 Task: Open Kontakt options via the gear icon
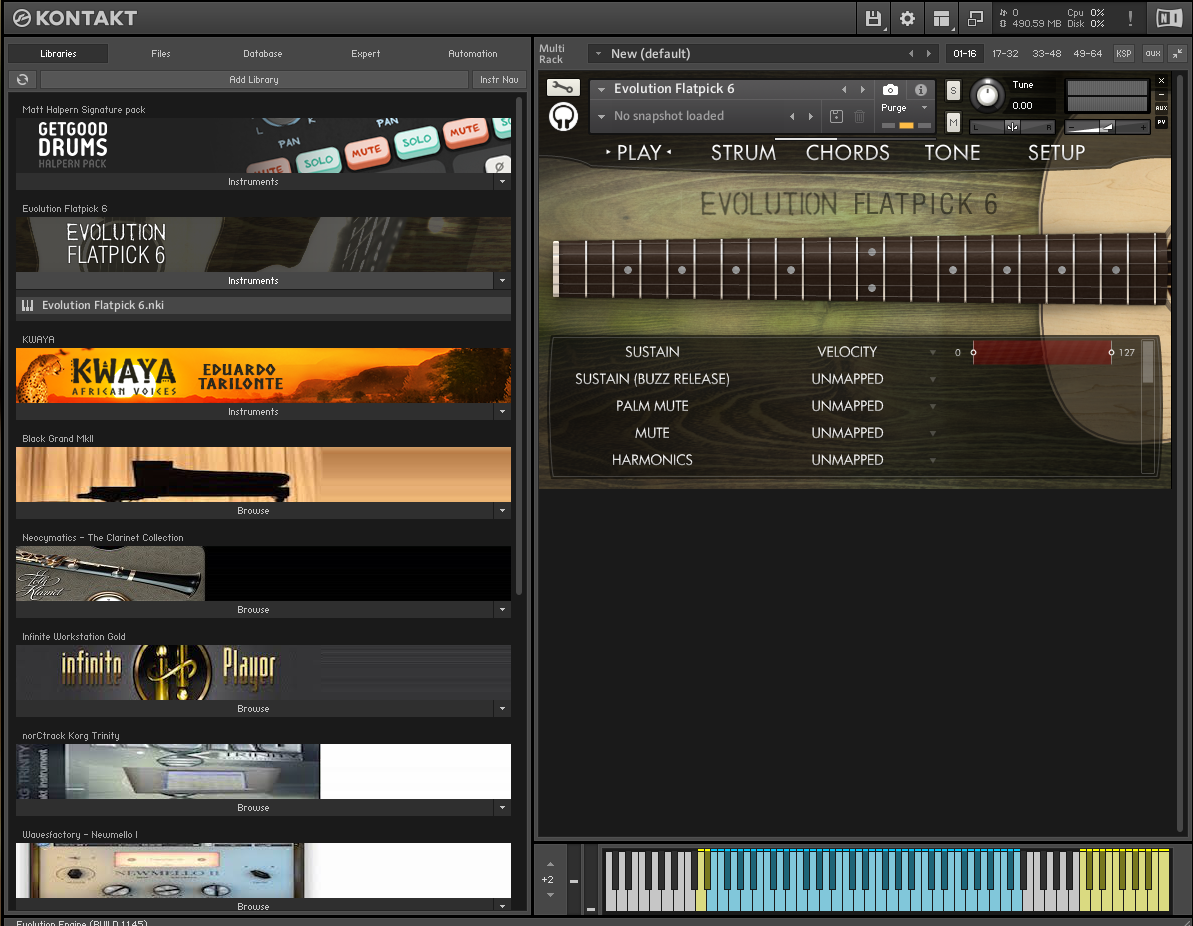[907, 18]
